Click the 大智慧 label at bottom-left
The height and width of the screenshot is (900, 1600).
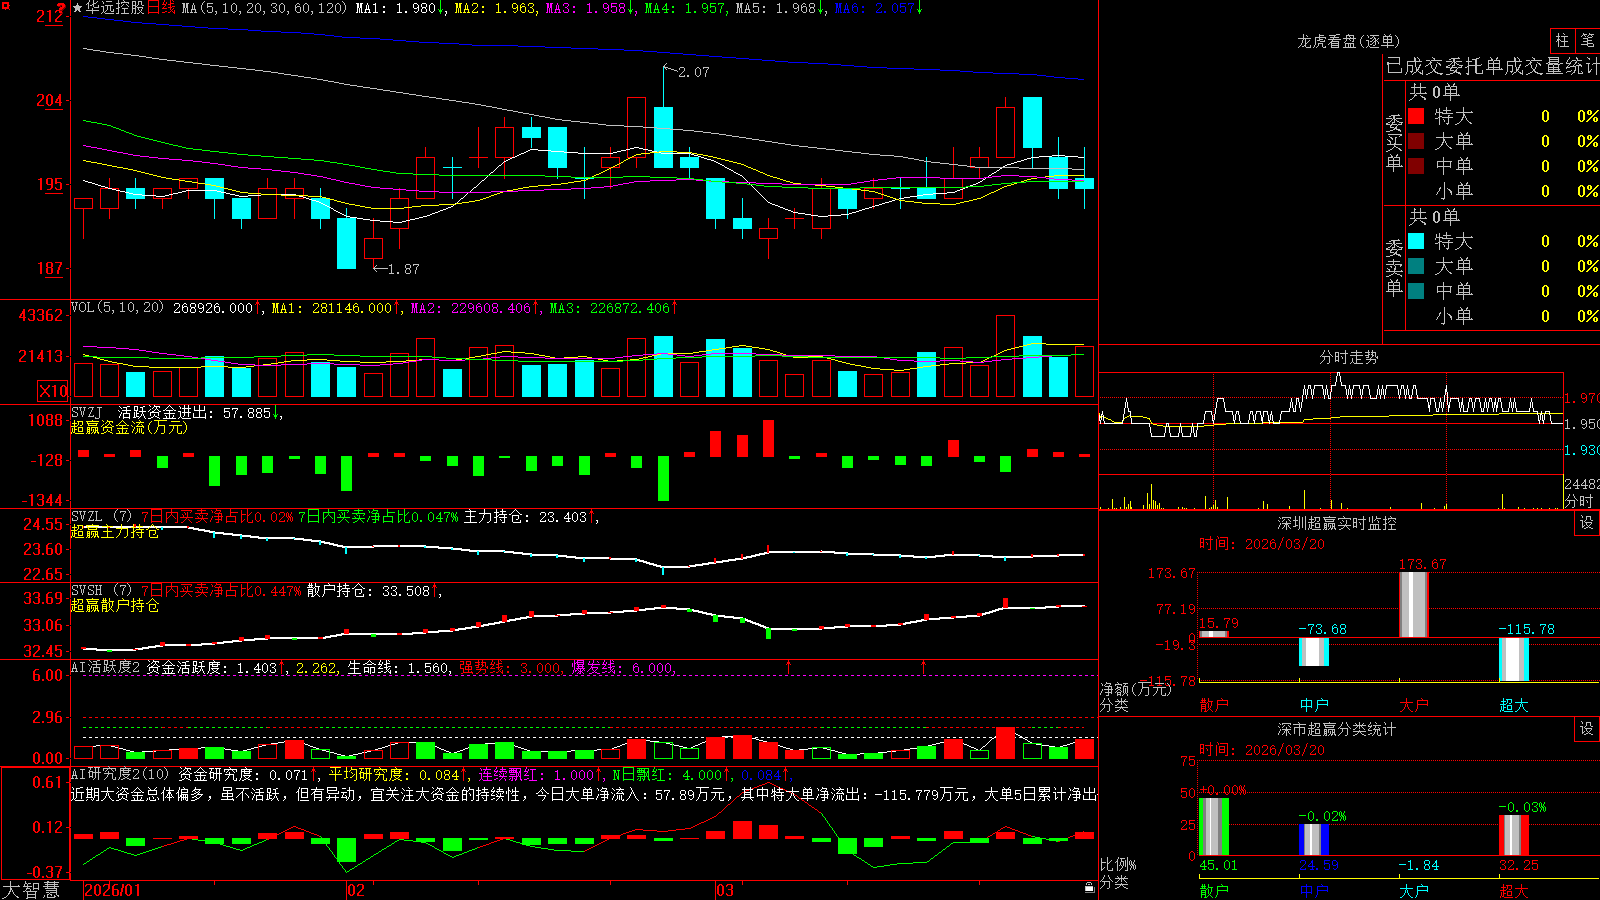[x=31, y=889]
